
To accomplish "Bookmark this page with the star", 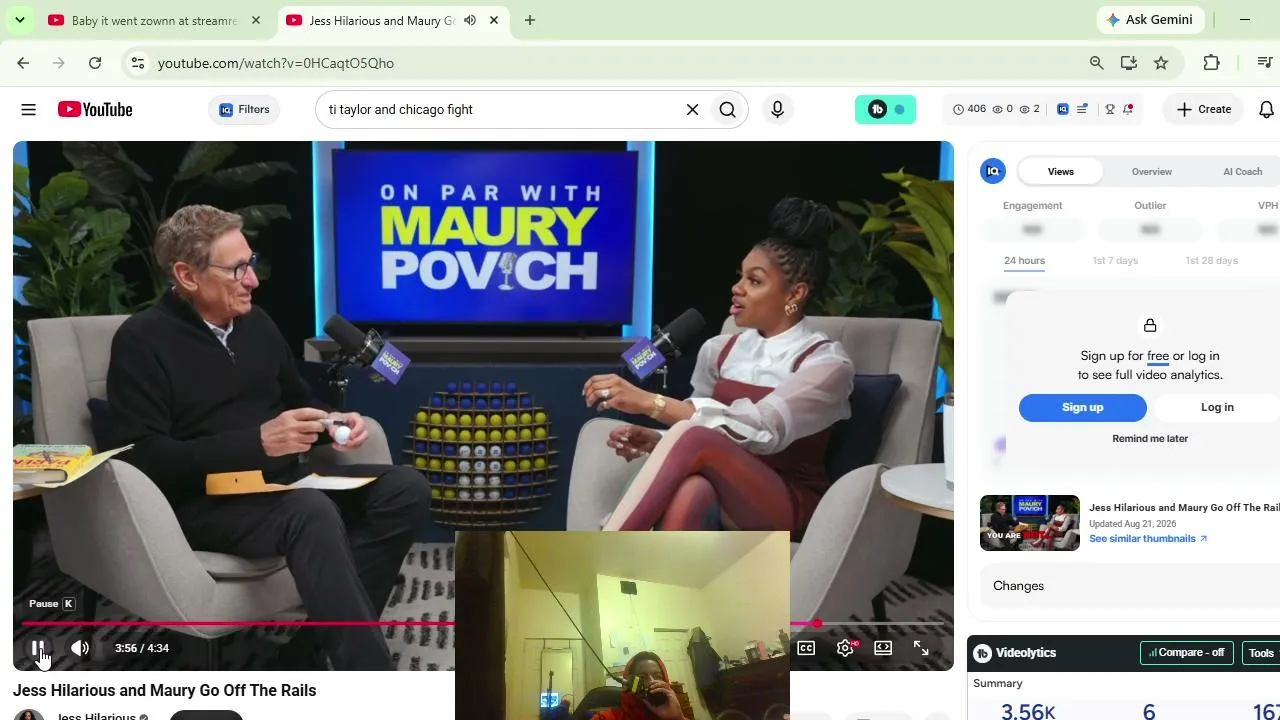I will (1161, 63).
